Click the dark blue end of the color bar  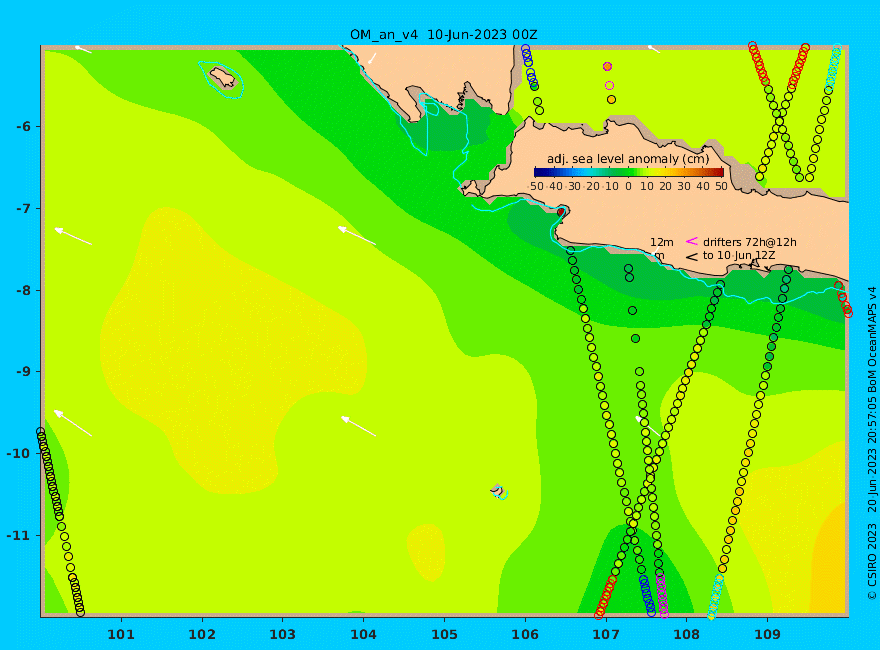(538, 172)
